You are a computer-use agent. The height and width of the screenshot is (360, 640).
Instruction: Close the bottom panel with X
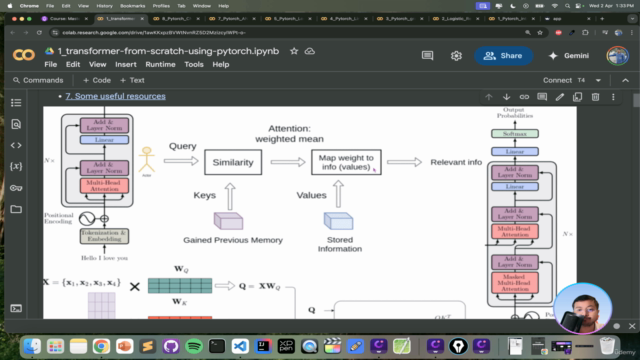coord(632,326)
